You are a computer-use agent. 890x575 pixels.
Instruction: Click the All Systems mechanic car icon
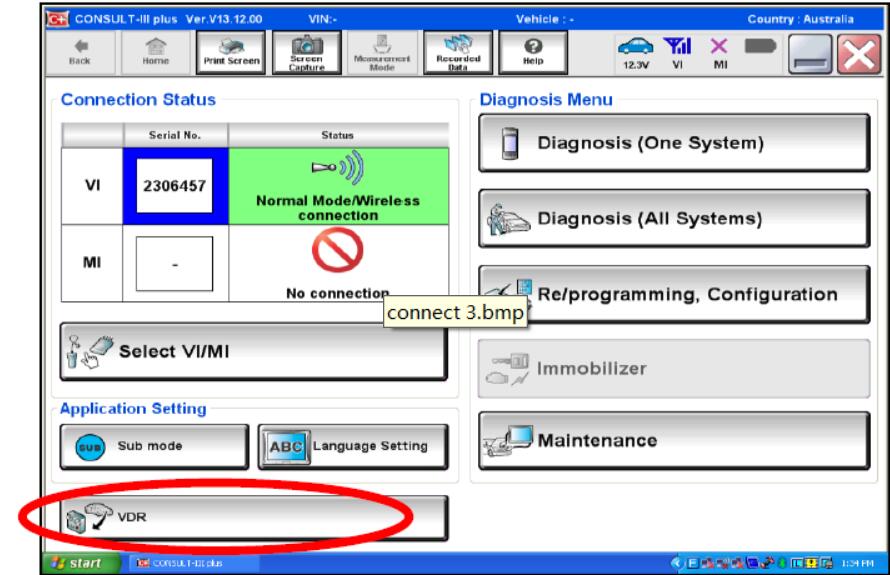(507, 220)
